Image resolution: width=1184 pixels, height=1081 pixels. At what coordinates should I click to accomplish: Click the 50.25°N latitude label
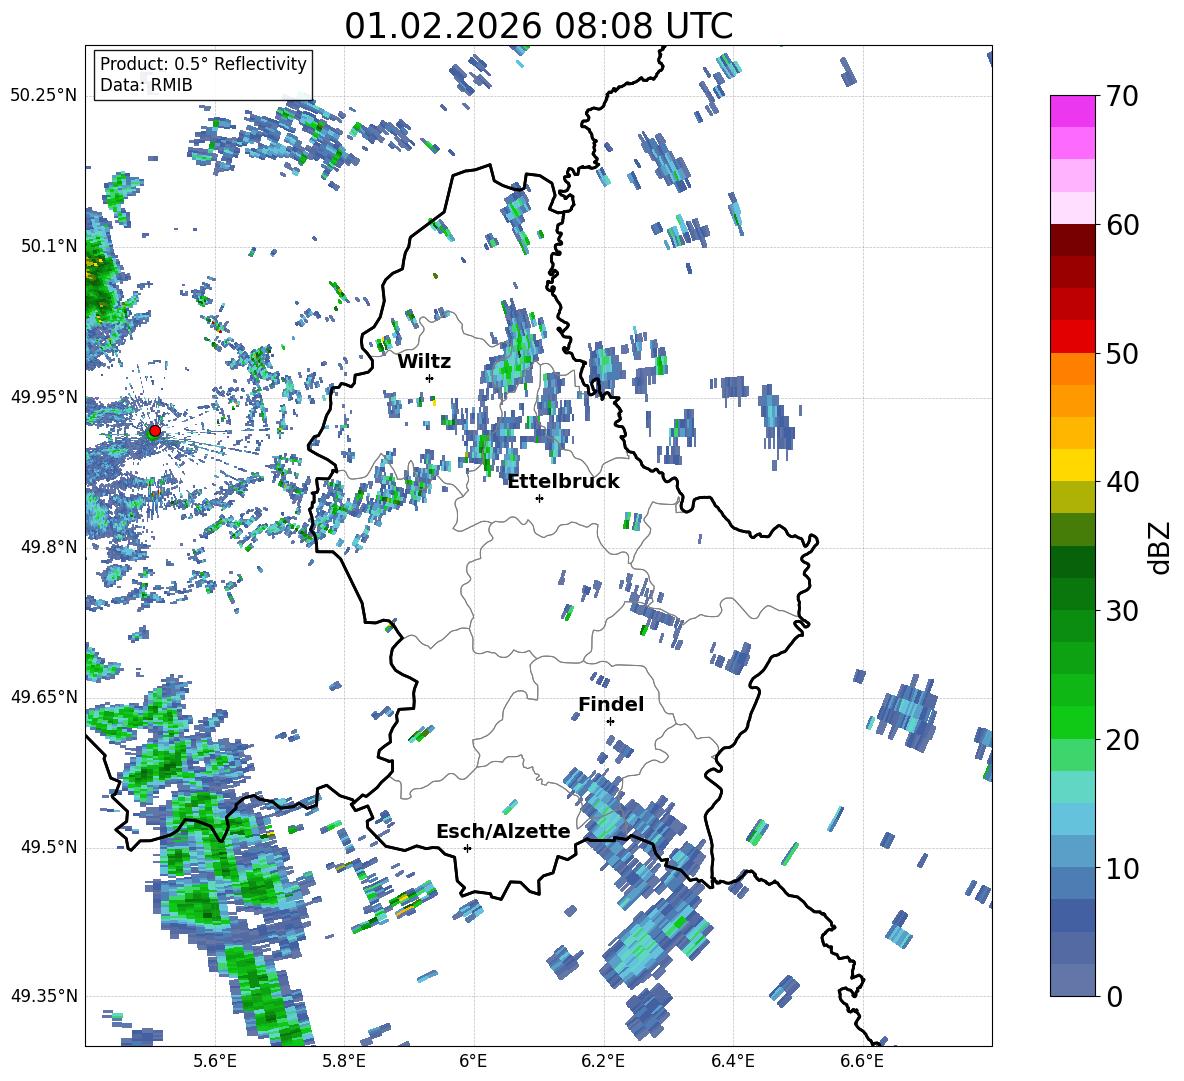pyautogui.click(x=44, y=96)
